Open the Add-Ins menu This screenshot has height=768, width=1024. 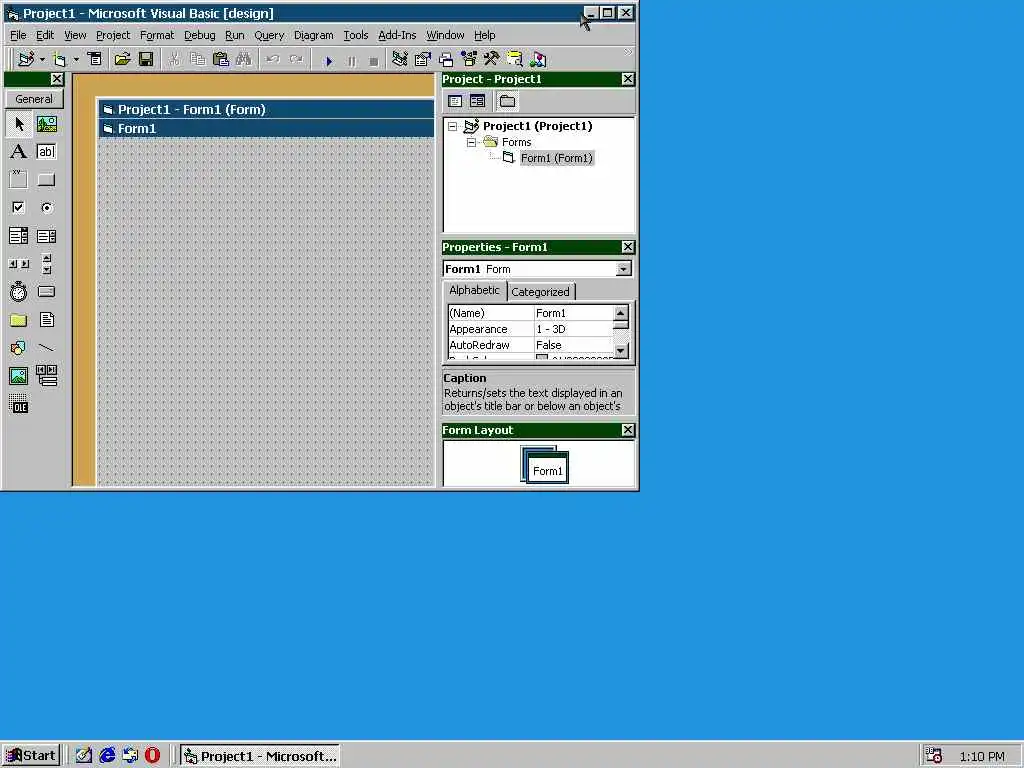[397, 35]
